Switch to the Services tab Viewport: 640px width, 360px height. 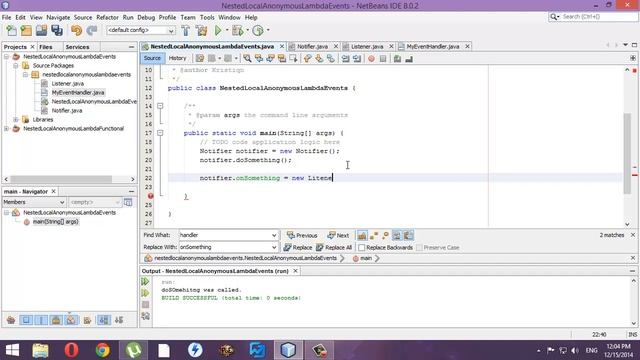coord(77,47)
